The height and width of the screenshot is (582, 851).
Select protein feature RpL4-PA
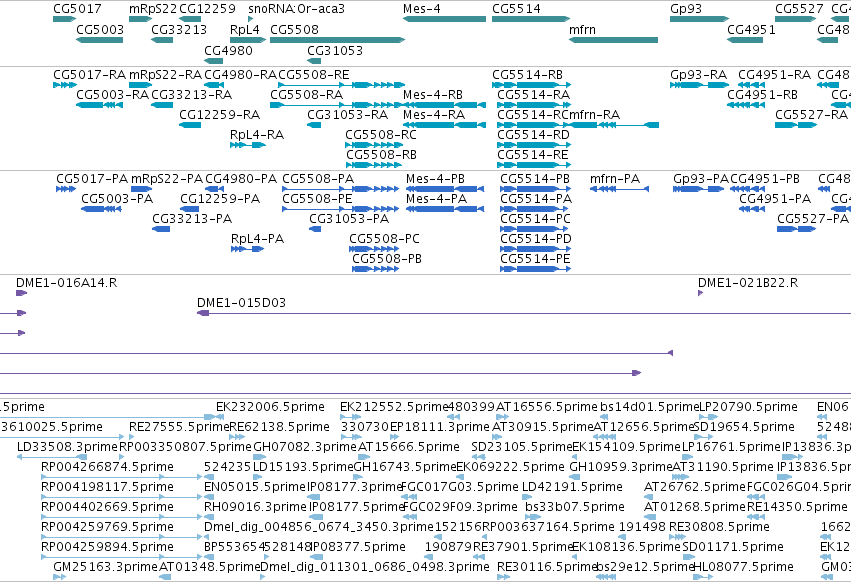tap(247, 249)
